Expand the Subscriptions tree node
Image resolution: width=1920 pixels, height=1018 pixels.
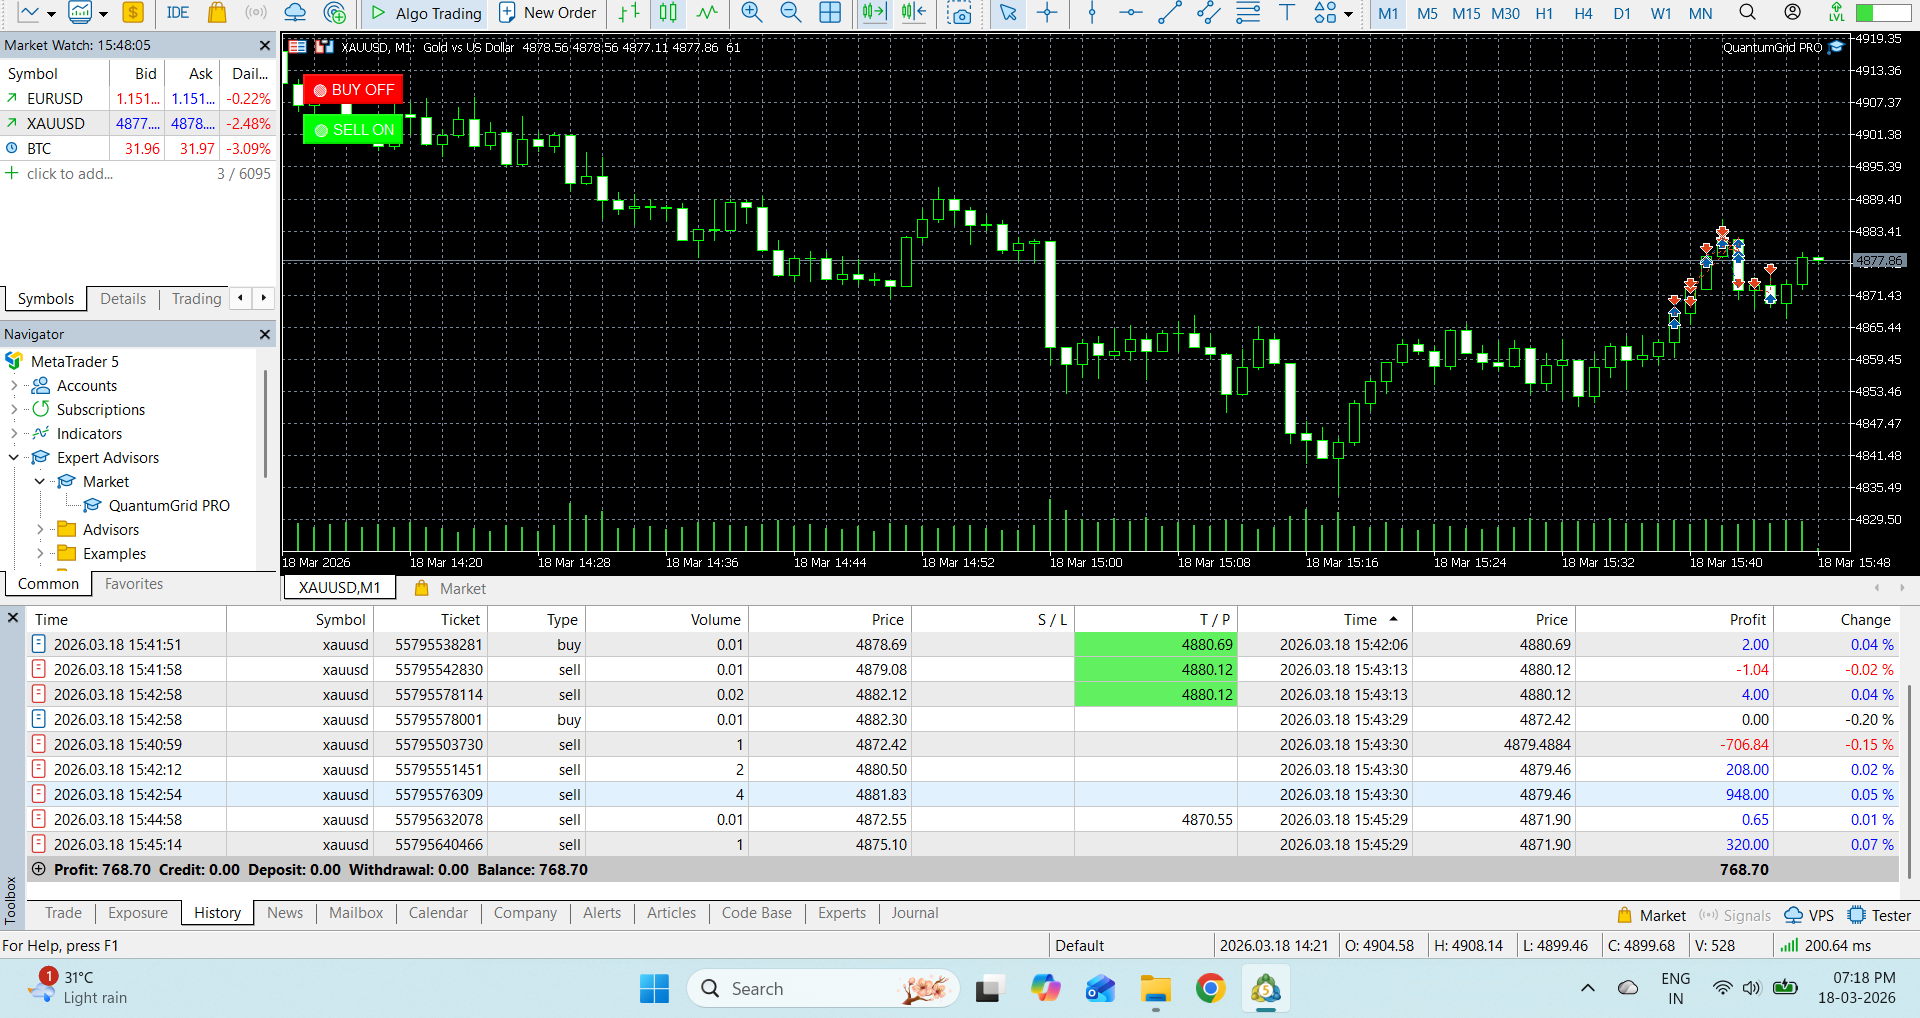pyautogui.click(x=14, y=410)
